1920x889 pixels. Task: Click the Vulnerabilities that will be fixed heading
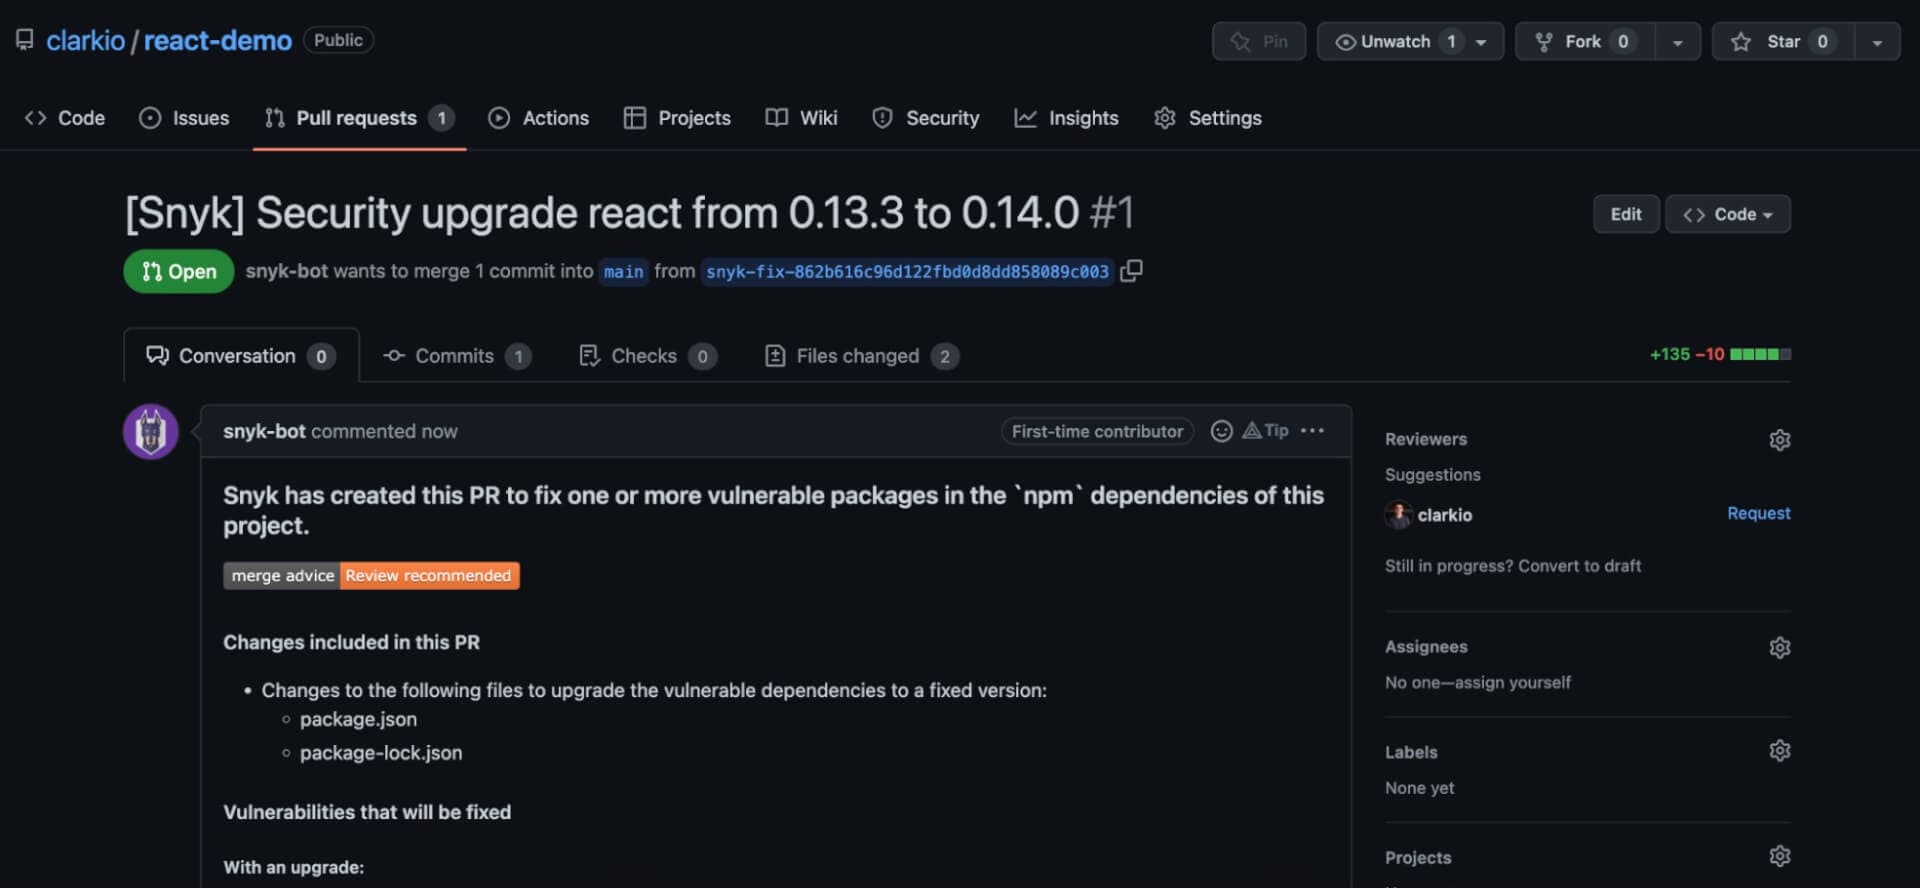[367, 813]
